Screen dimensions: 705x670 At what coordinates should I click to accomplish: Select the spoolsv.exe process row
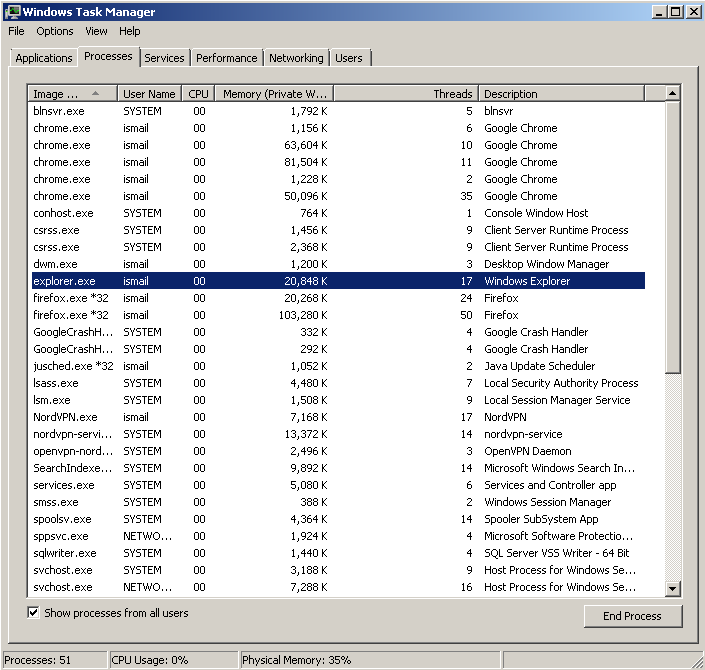pyautogui.click(x=338, y=519)
